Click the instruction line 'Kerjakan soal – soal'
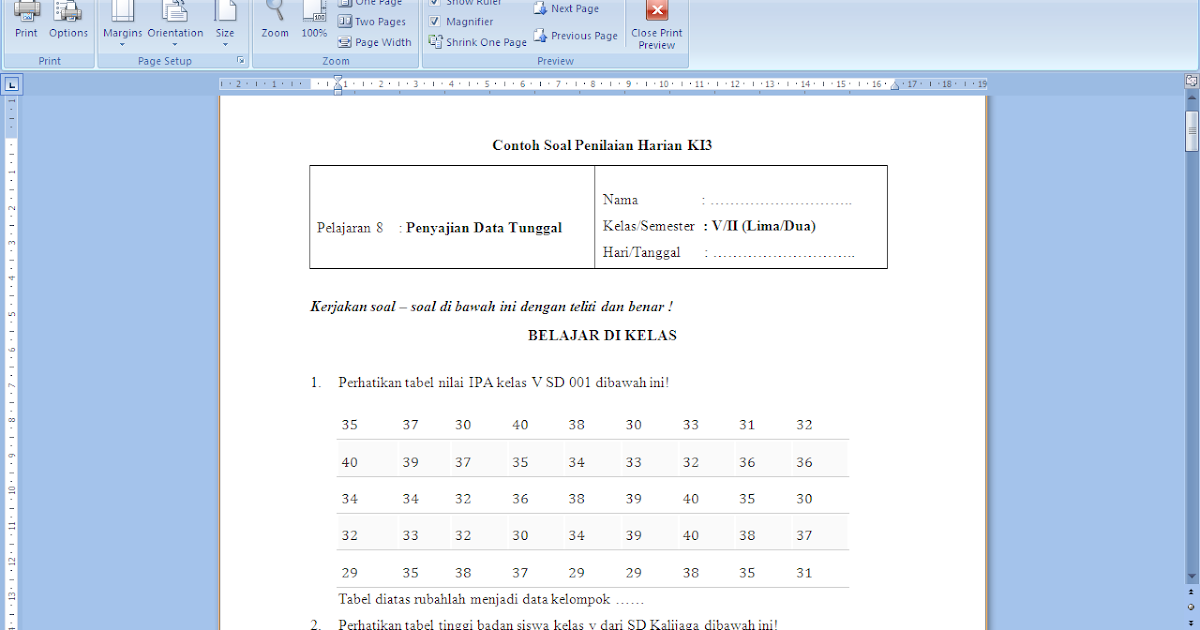 click(491, 307)
